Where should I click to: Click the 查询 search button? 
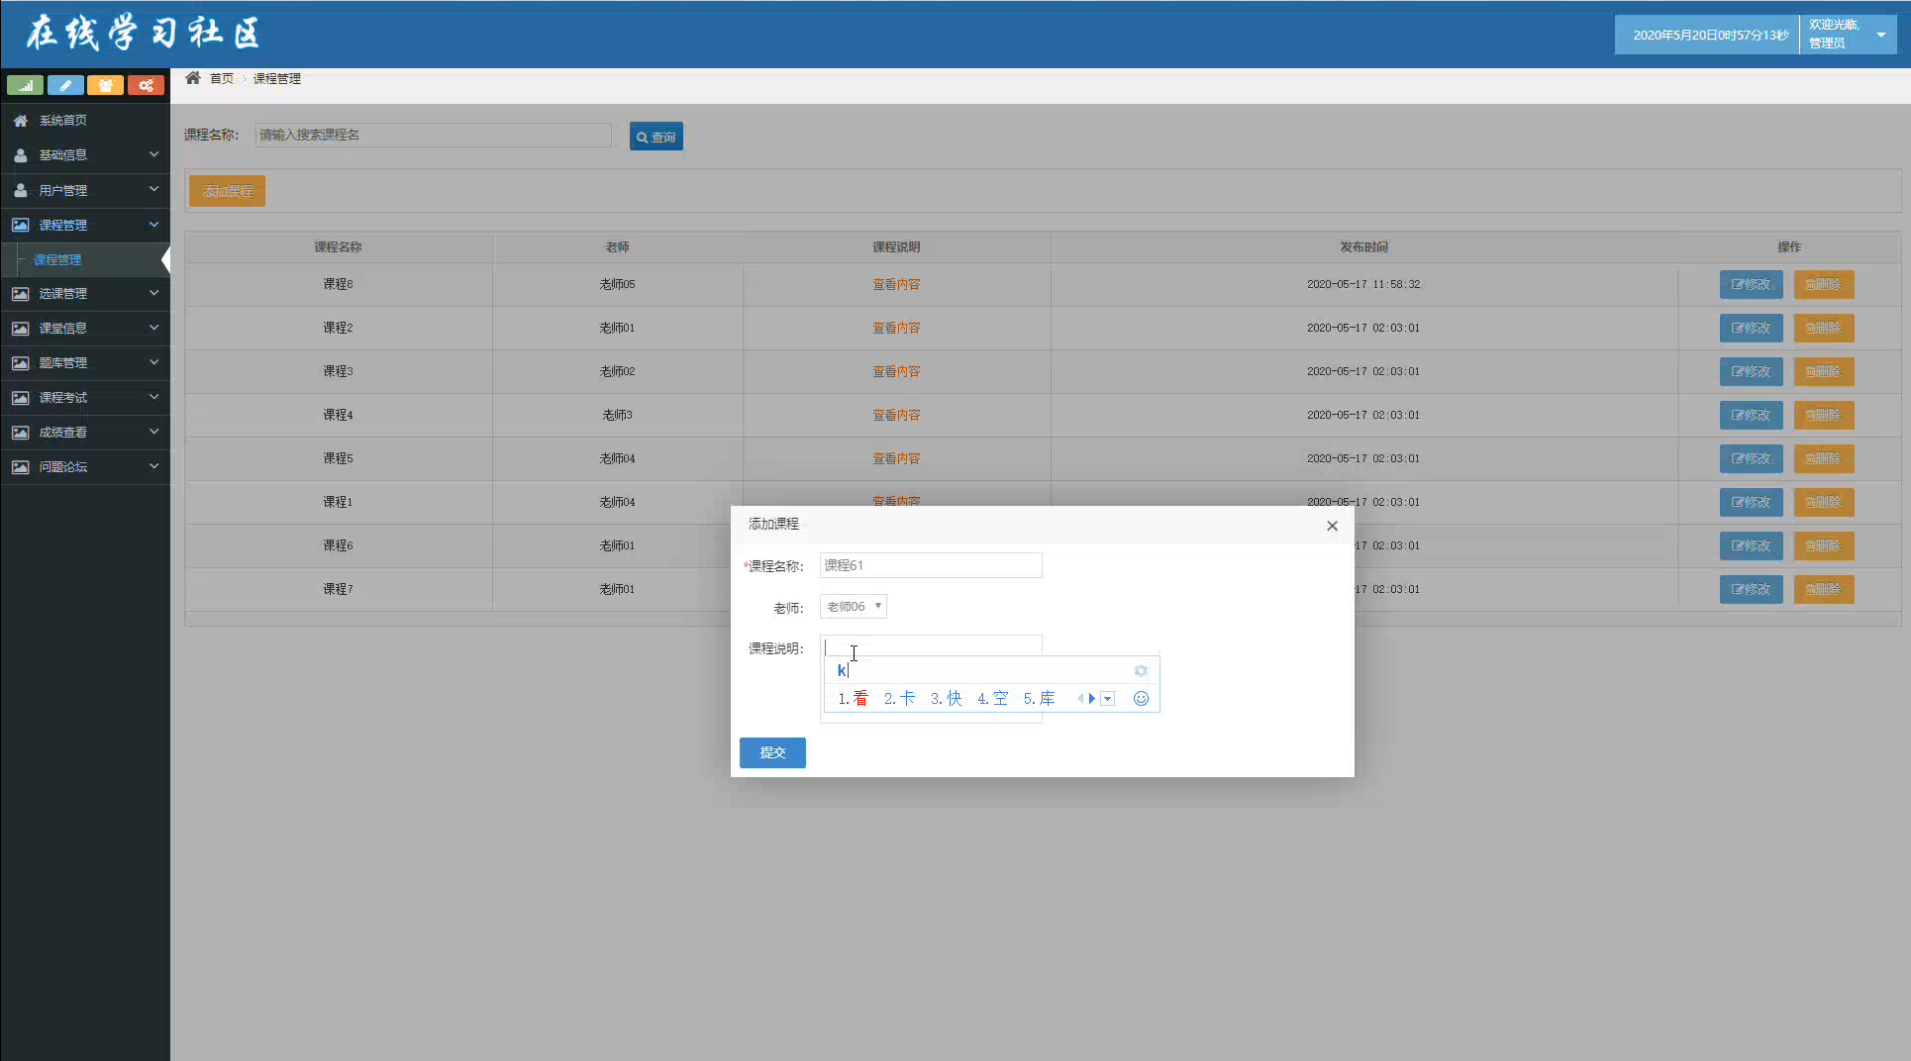[x=656, y=136]
